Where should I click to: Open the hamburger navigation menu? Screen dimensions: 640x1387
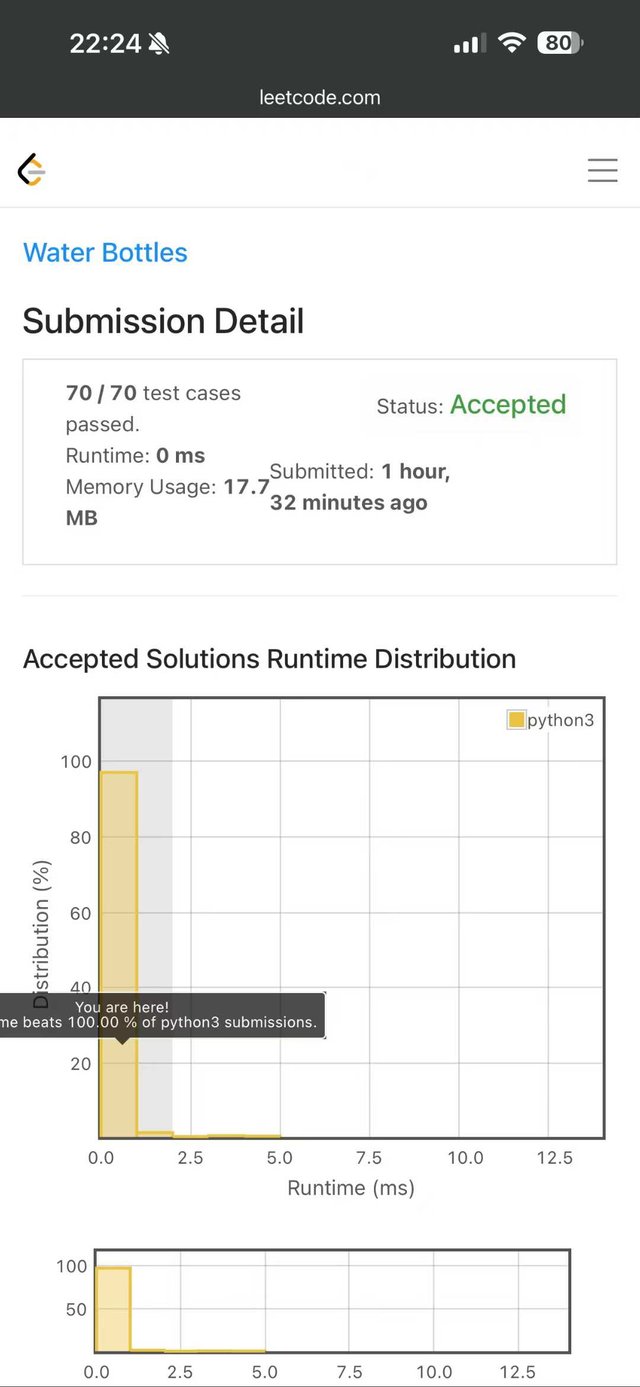[602, 170]
